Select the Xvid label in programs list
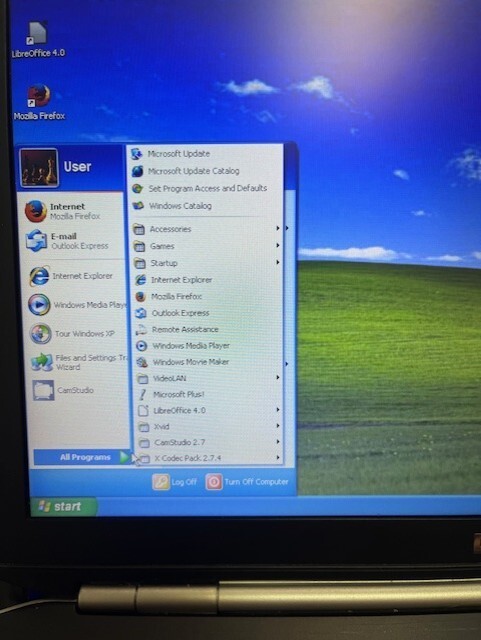Image resolution: width=481 pixels, height=640 pixels. tap(161, 427)
